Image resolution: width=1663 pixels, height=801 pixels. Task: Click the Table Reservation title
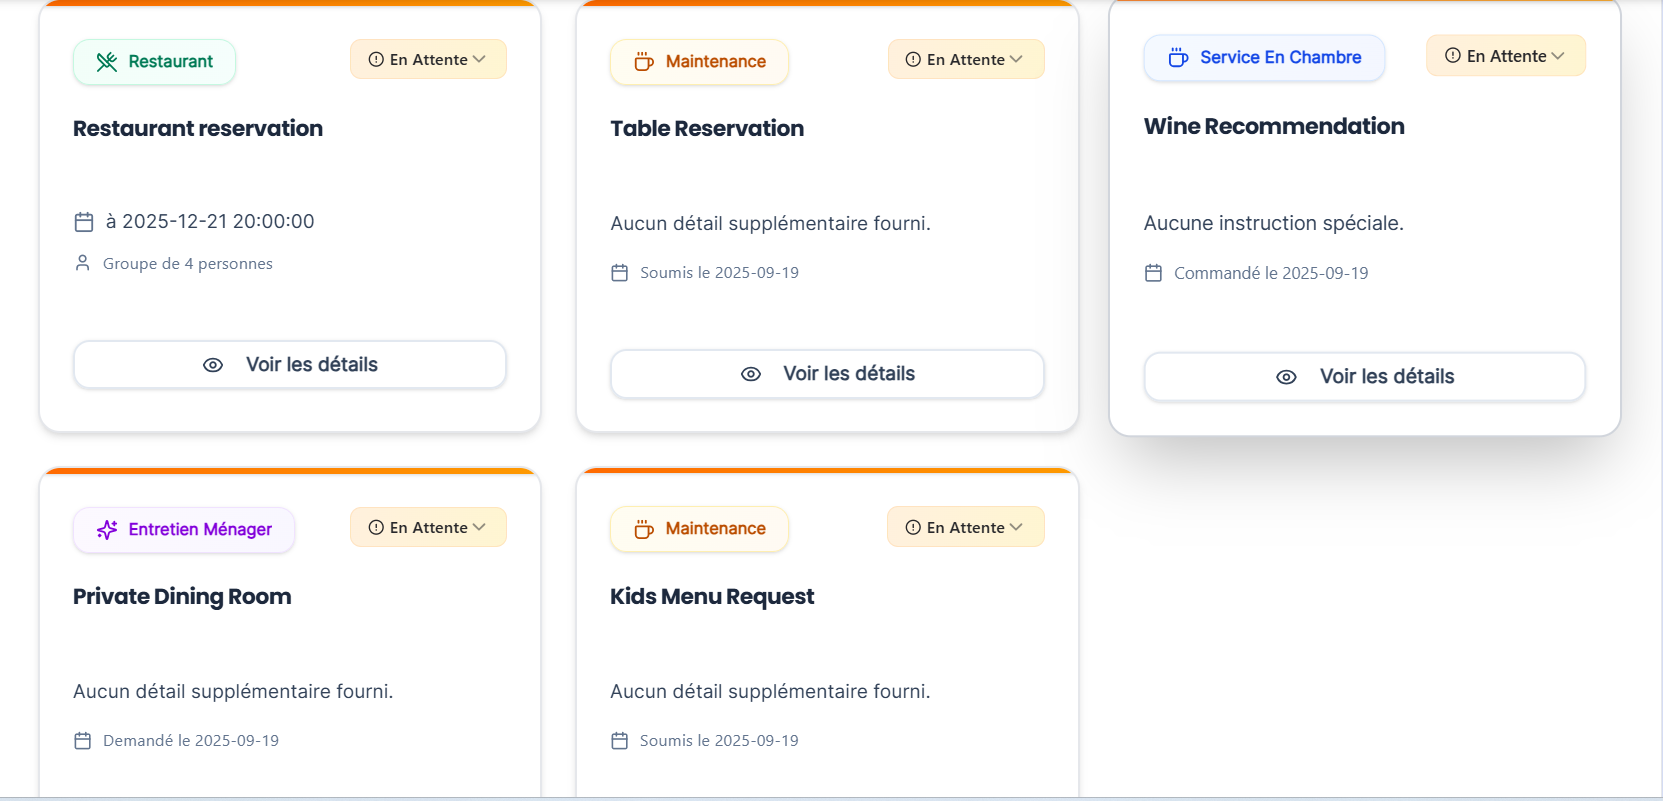point(707,129)
